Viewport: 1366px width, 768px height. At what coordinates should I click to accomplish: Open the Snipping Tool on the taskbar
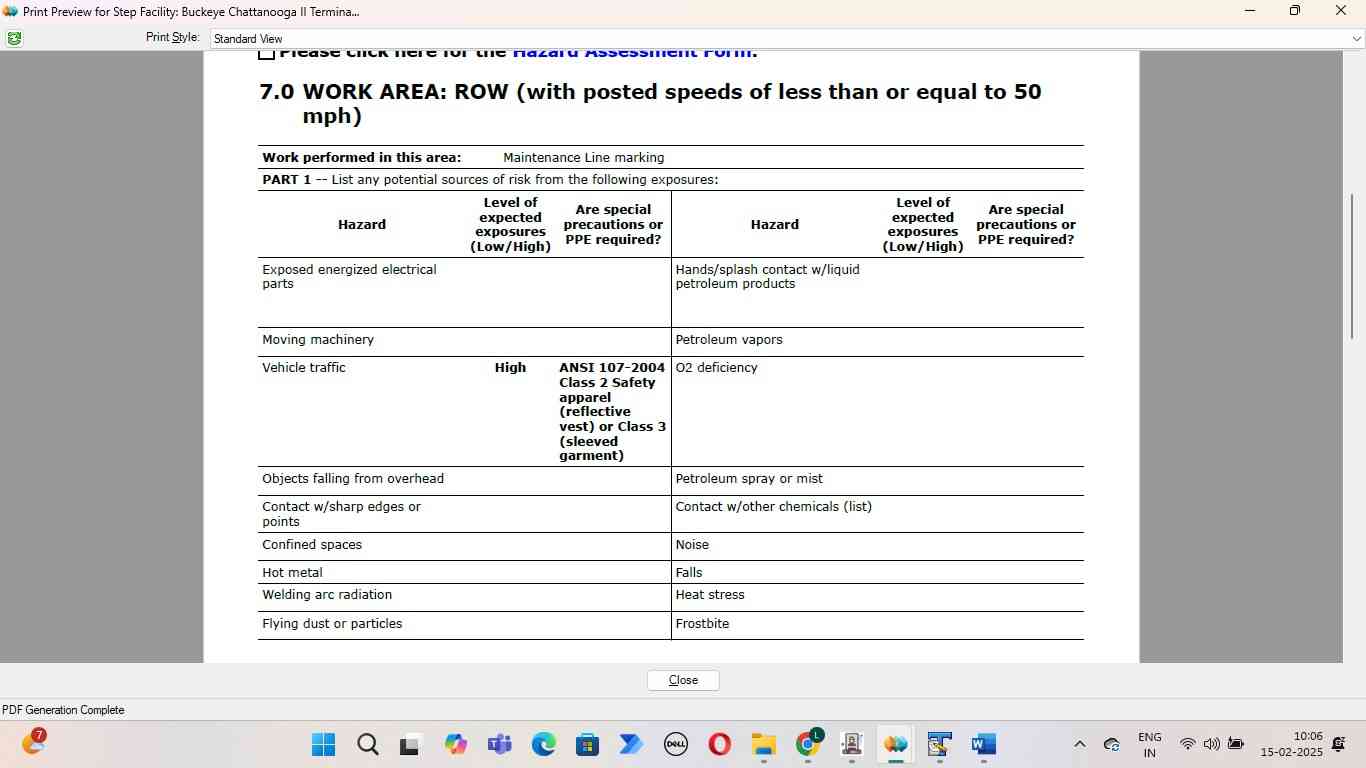point(939,744)
